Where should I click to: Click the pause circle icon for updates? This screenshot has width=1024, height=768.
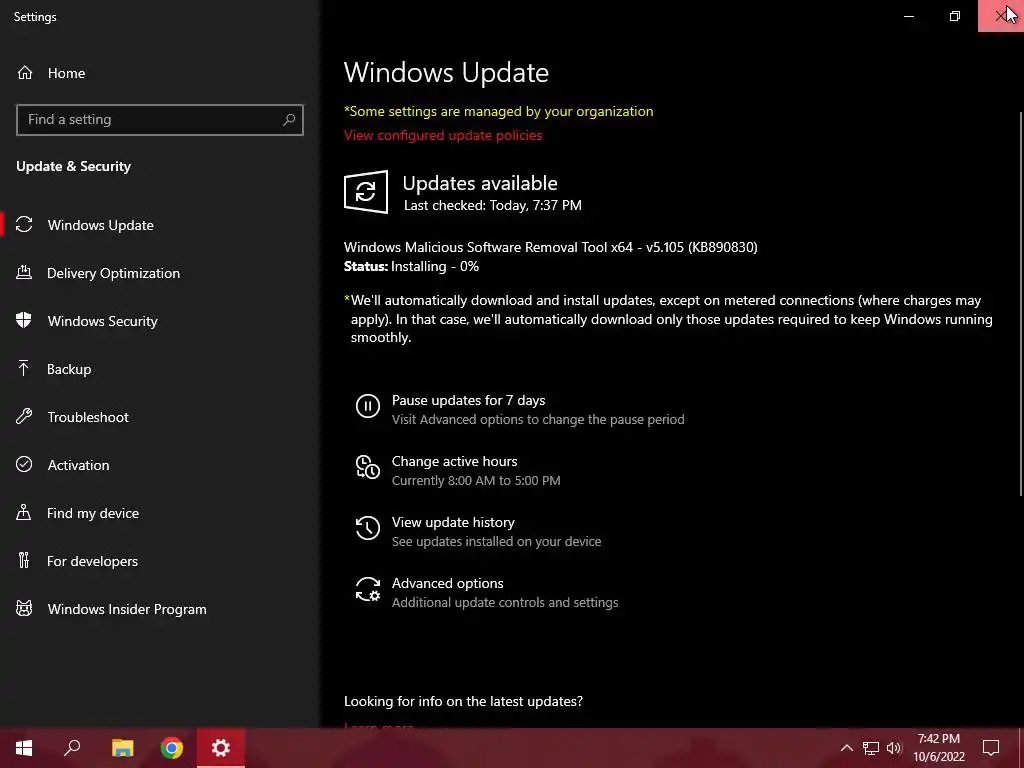tap(368, 406)
